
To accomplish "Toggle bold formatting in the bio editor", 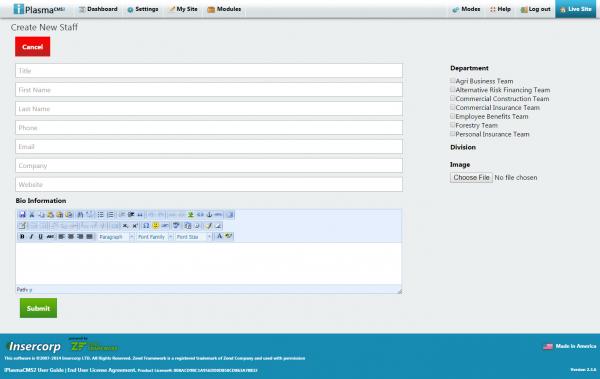I will [22, 237].
